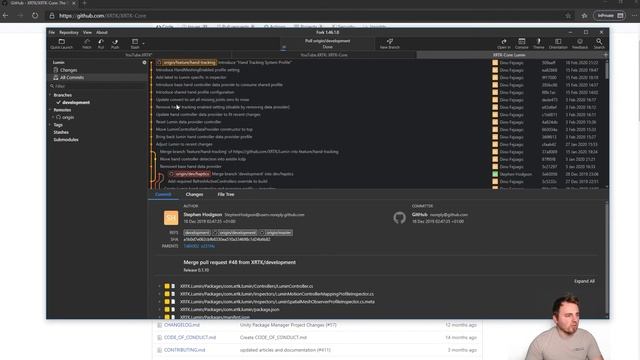This screenshot has width=640, height=360.
Task: Select Changes in the sidebar
Action: [68, 70]
